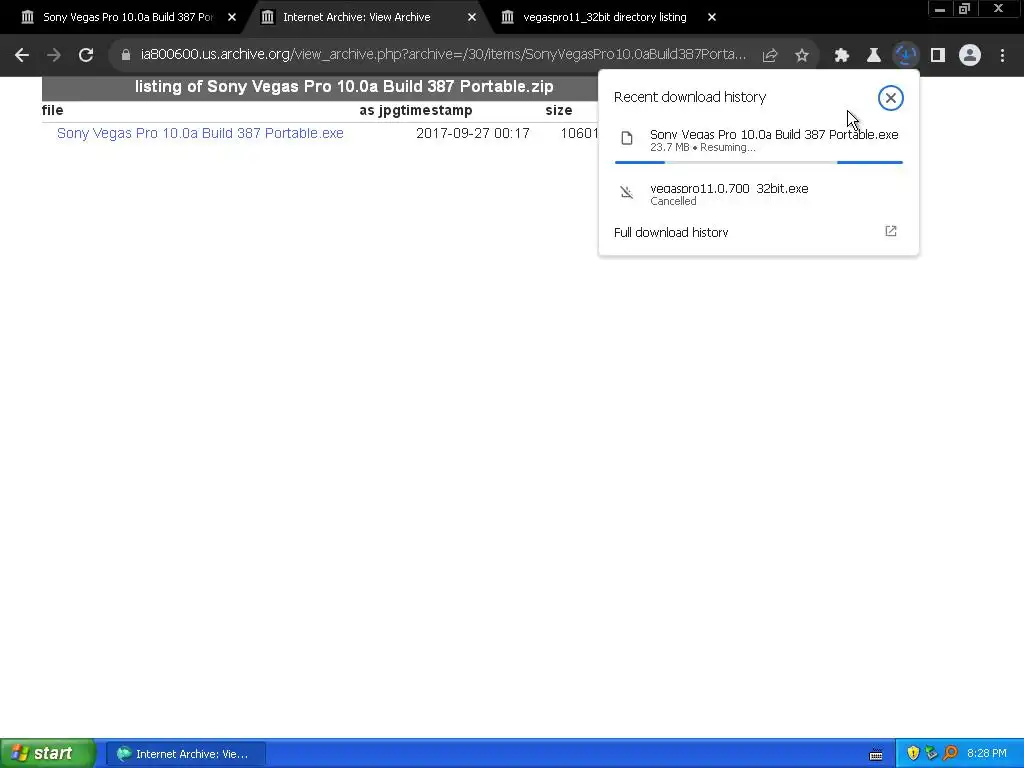Click the timestamp 2017-09-27 00:17
The image size is (1024, 768).
coord(472,133)
